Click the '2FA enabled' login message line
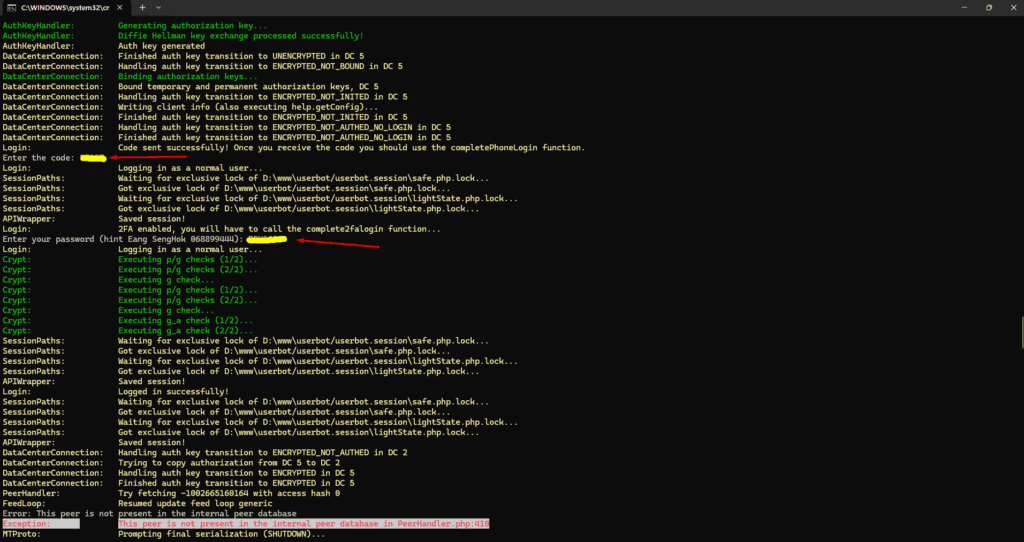 point(278,229)
